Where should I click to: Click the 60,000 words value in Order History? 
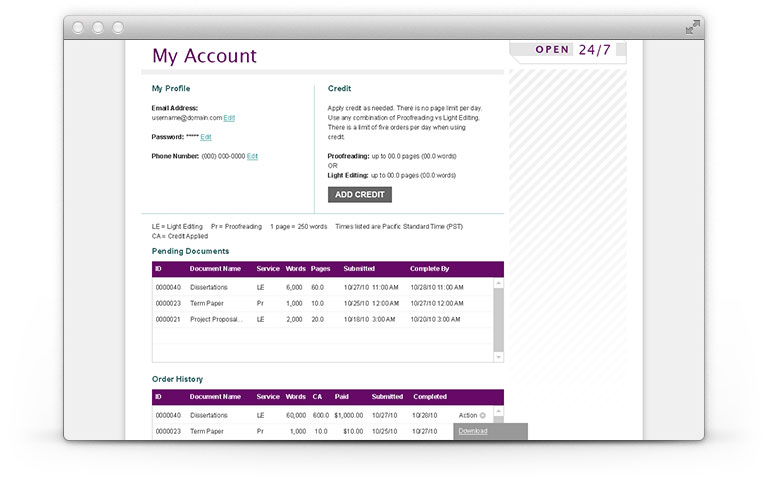click(x=296, y=415)
